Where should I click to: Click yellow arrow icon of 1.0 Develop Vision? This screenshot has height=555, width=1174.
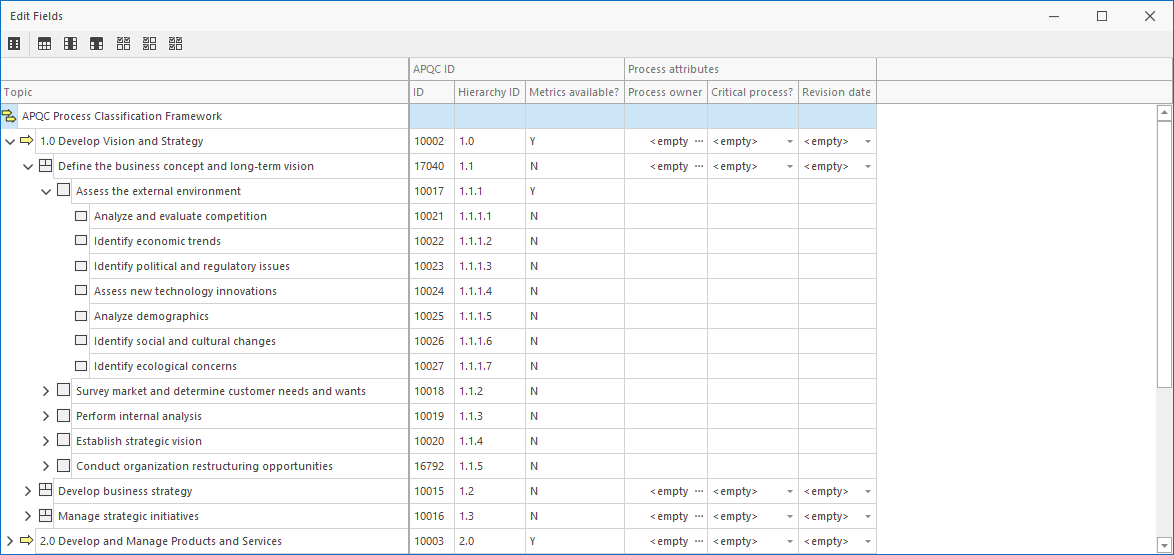(x=27, y=141)
